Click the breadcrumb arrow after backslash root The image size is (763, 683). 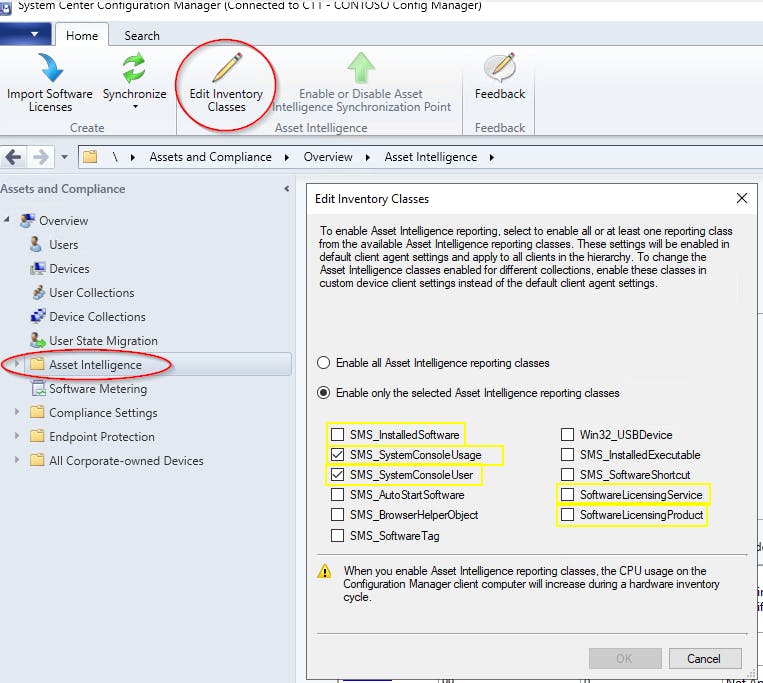tap(133, 157)
